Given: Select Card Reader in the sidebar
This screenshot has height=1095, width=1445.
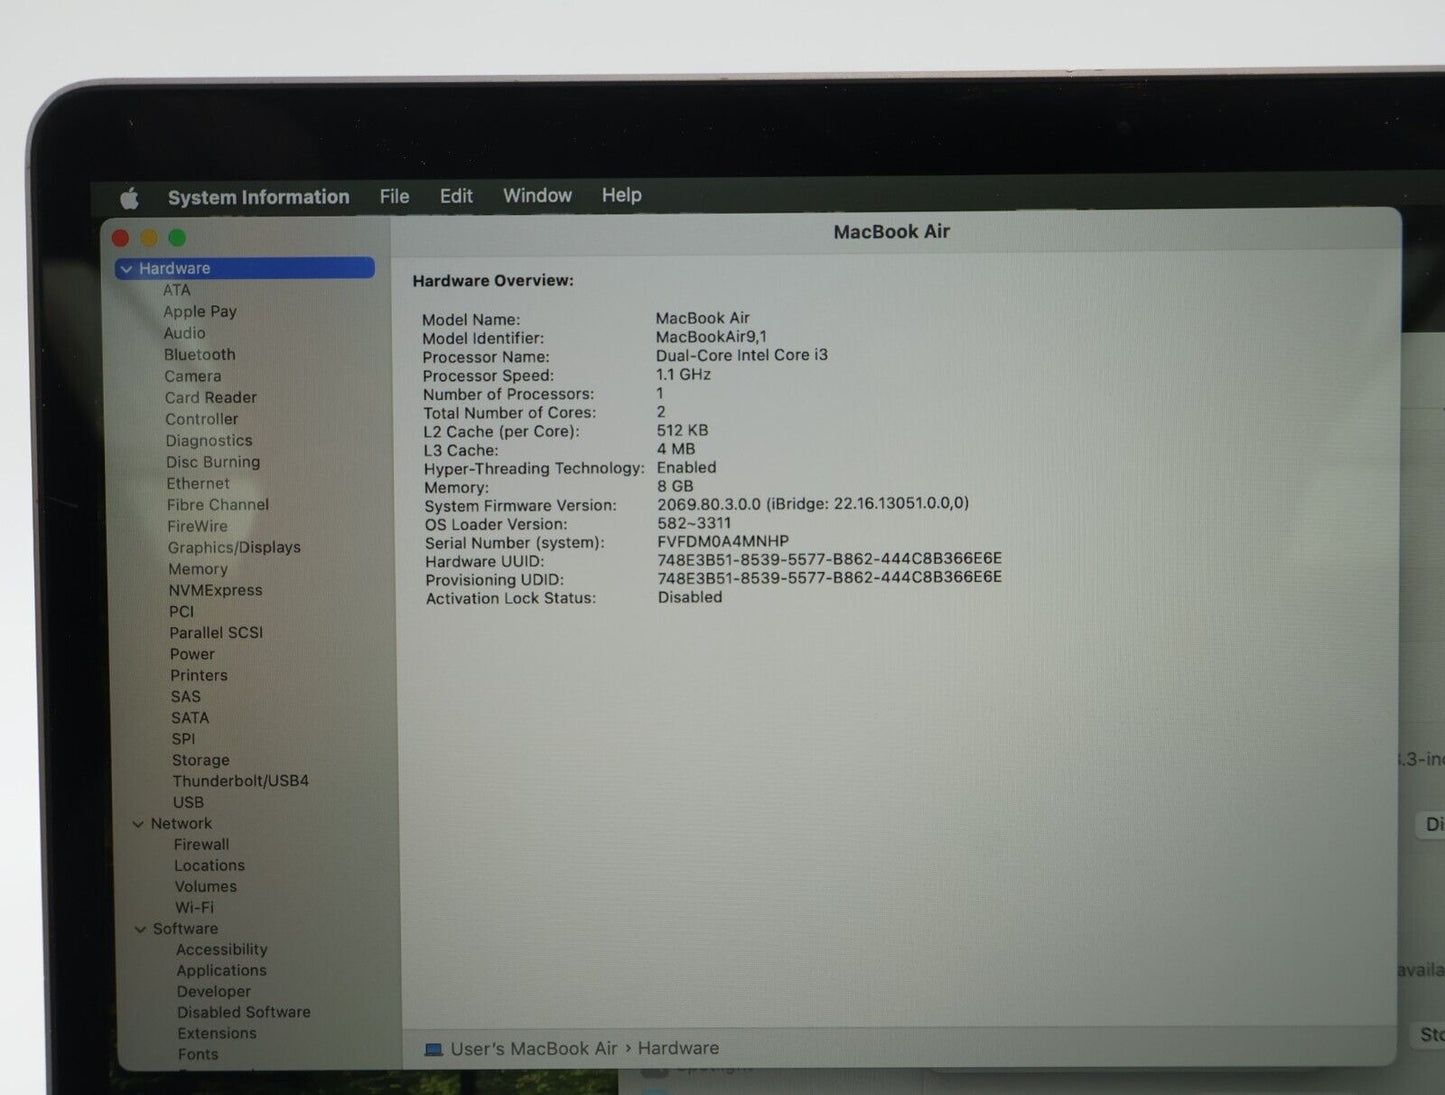Looking at the screenshot, I should pos(210,397).
